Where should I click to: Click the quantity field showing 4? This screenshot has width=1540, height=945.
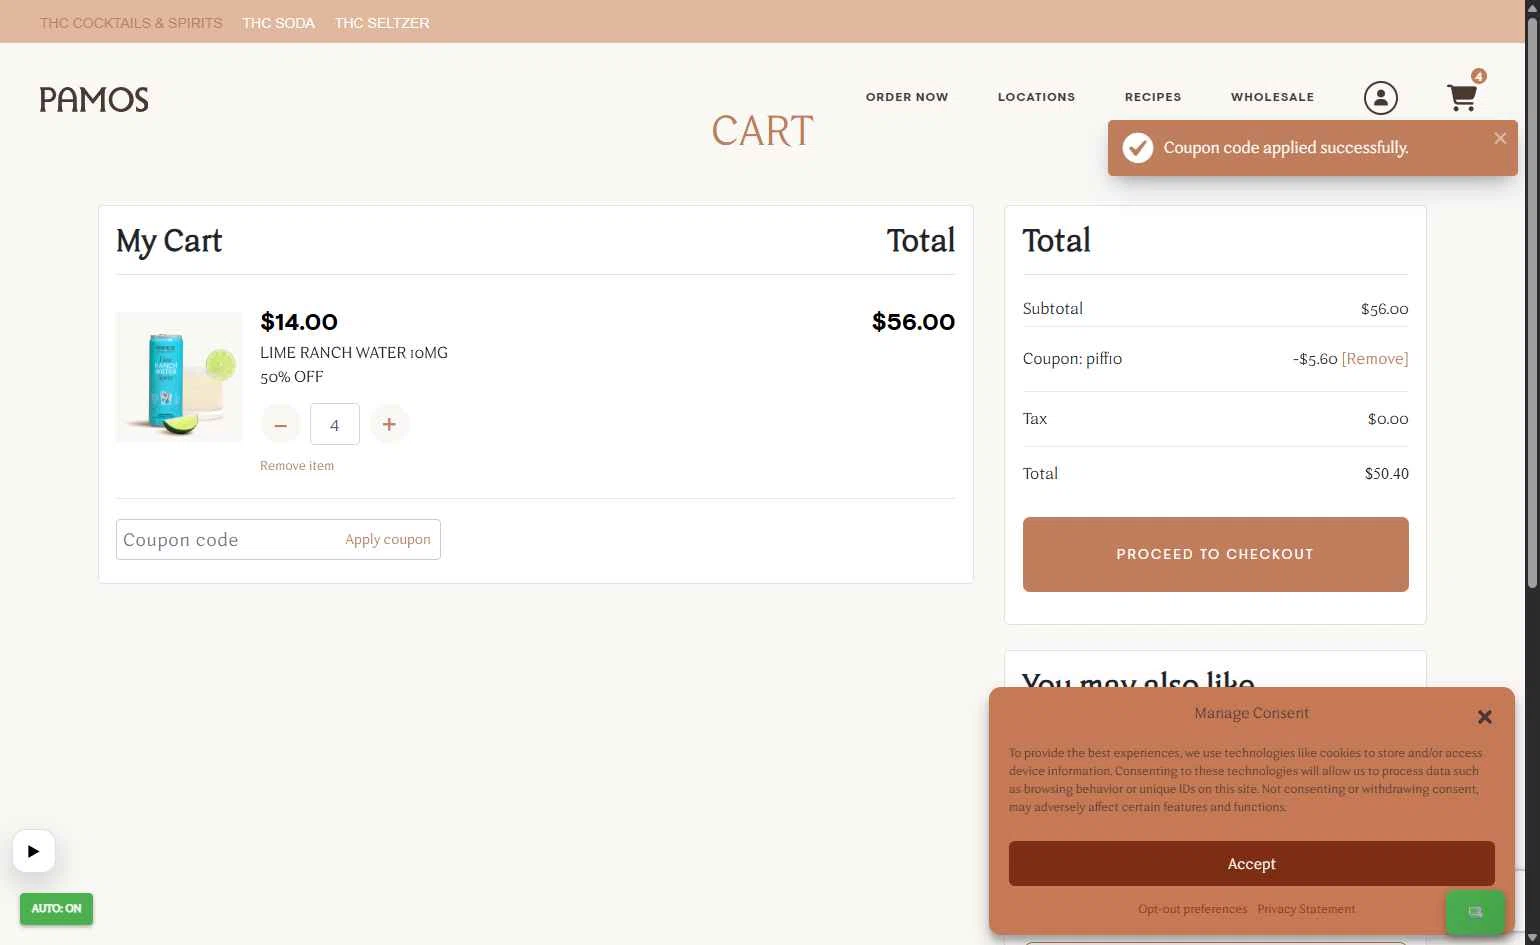pyautogui.click(x=335, y=424)
